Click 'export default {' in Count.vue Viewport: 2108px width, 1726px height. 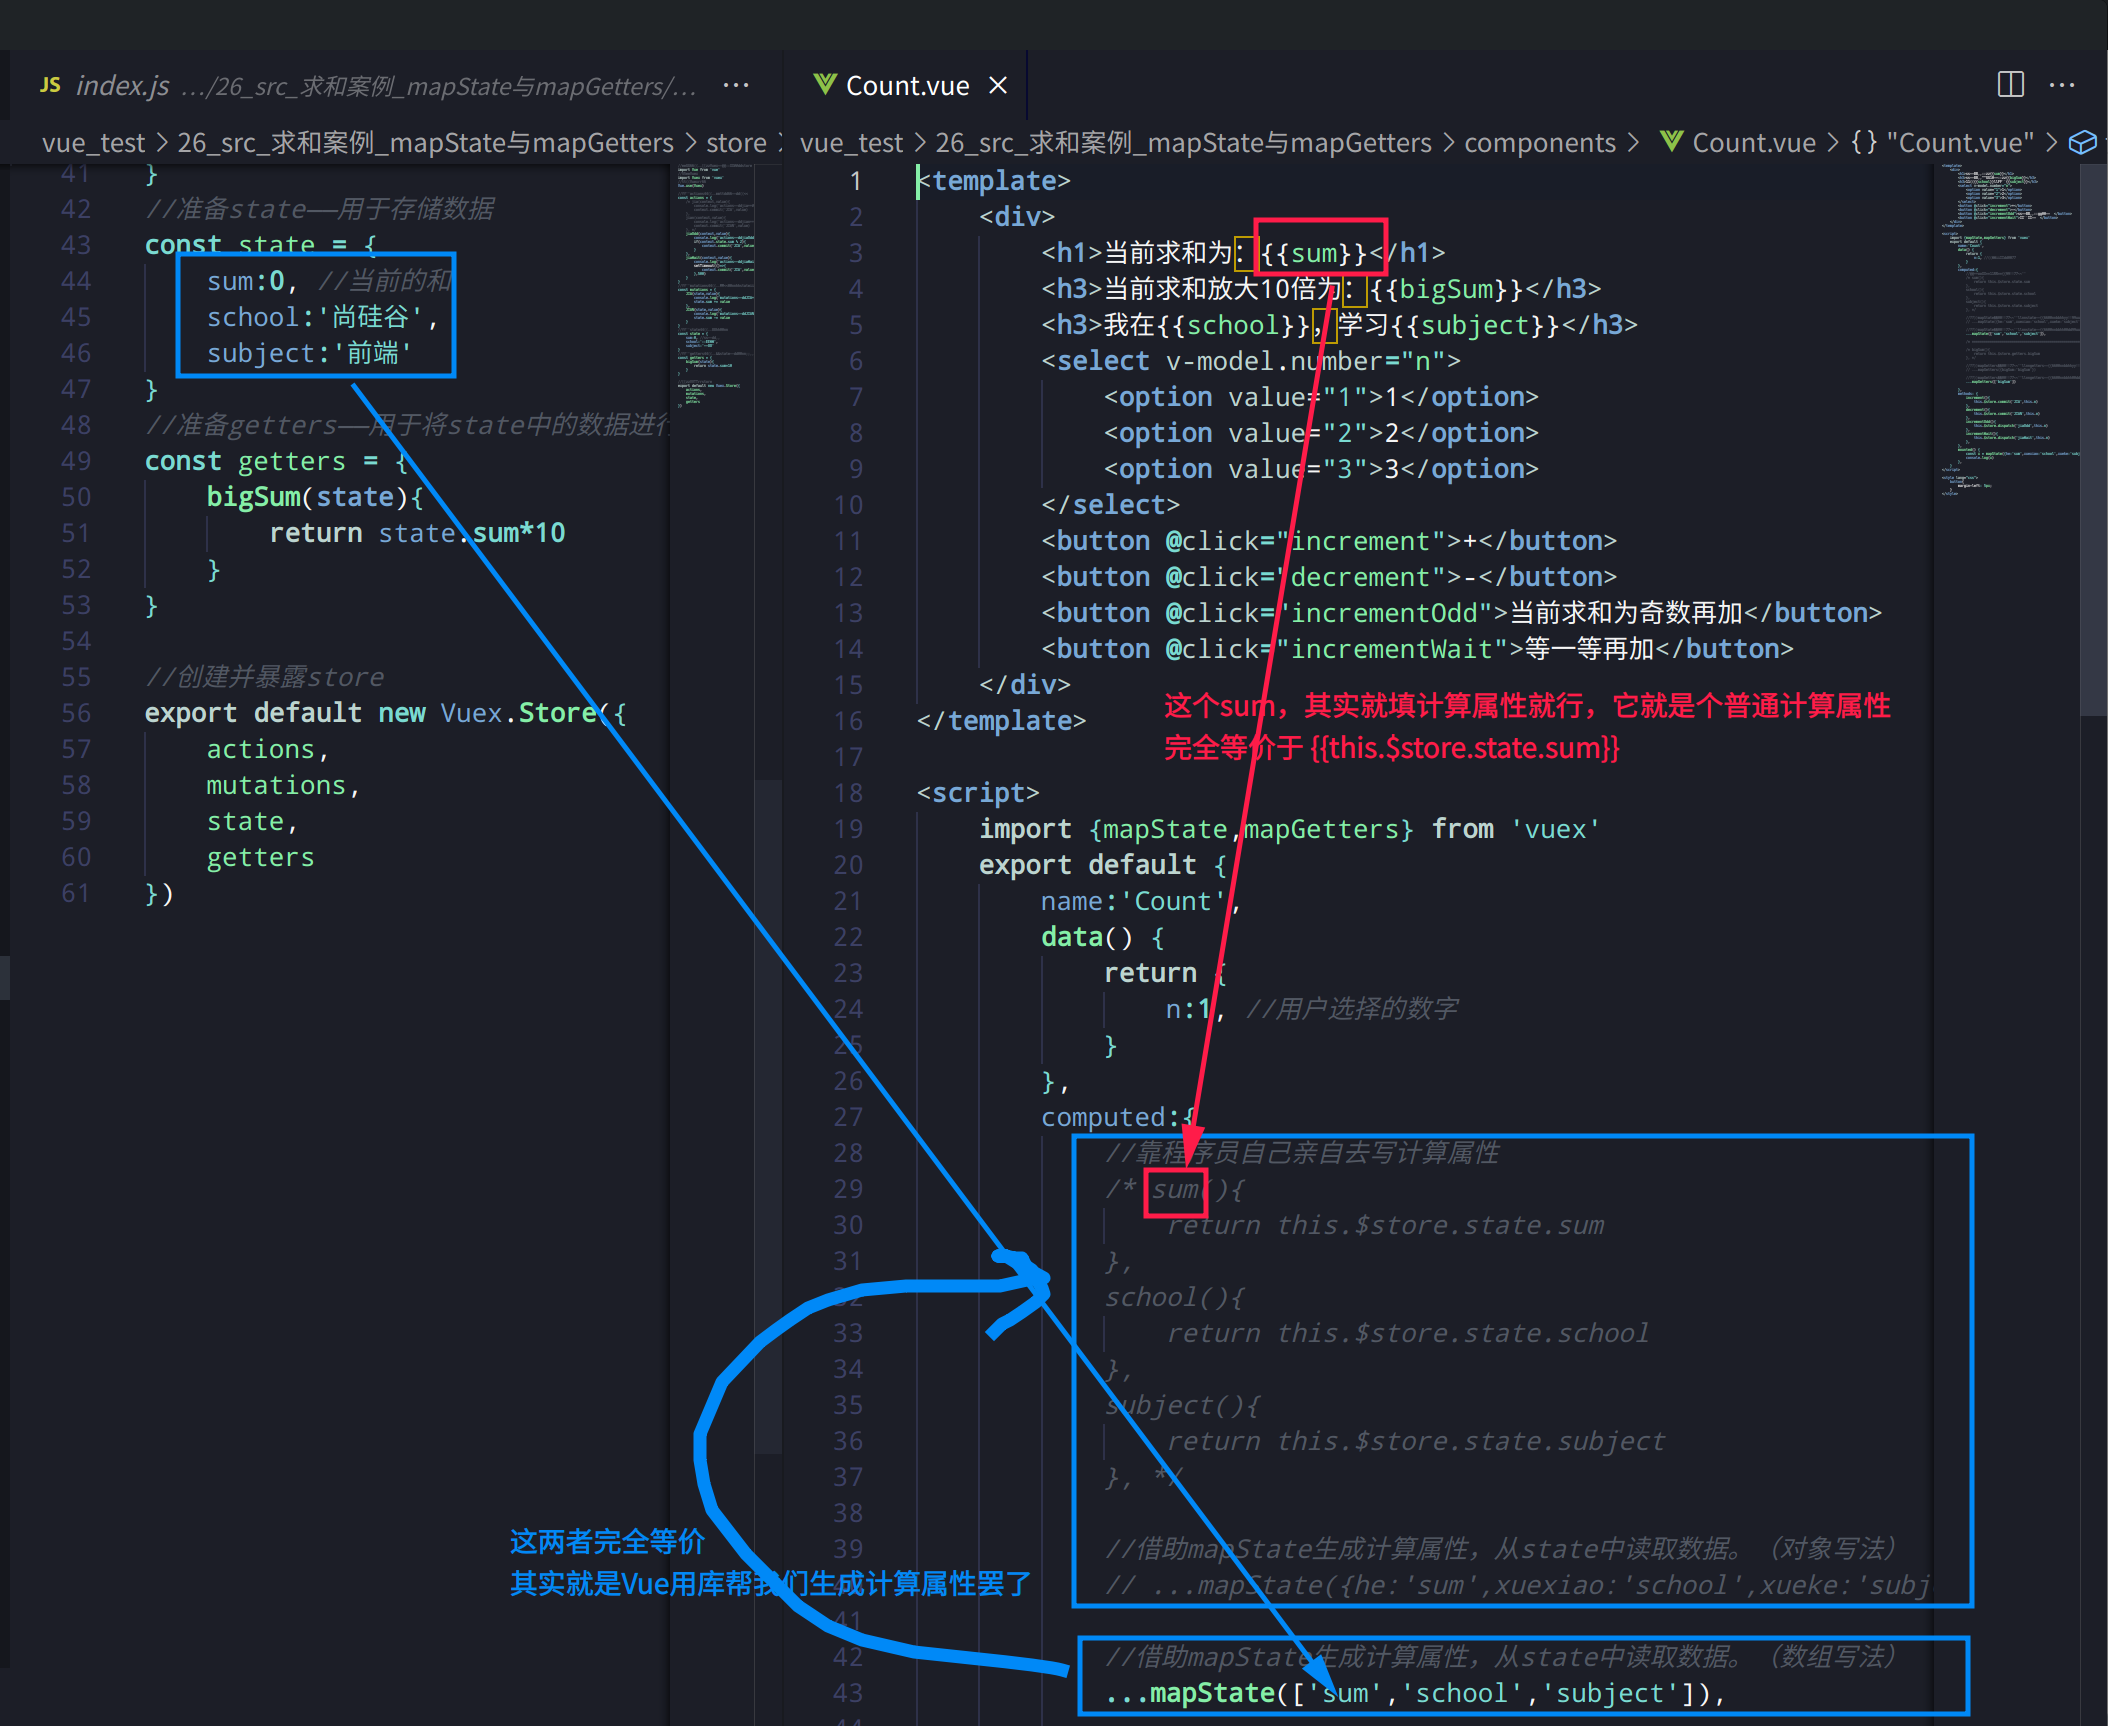pyautogui.click(x=1103, y=865)
